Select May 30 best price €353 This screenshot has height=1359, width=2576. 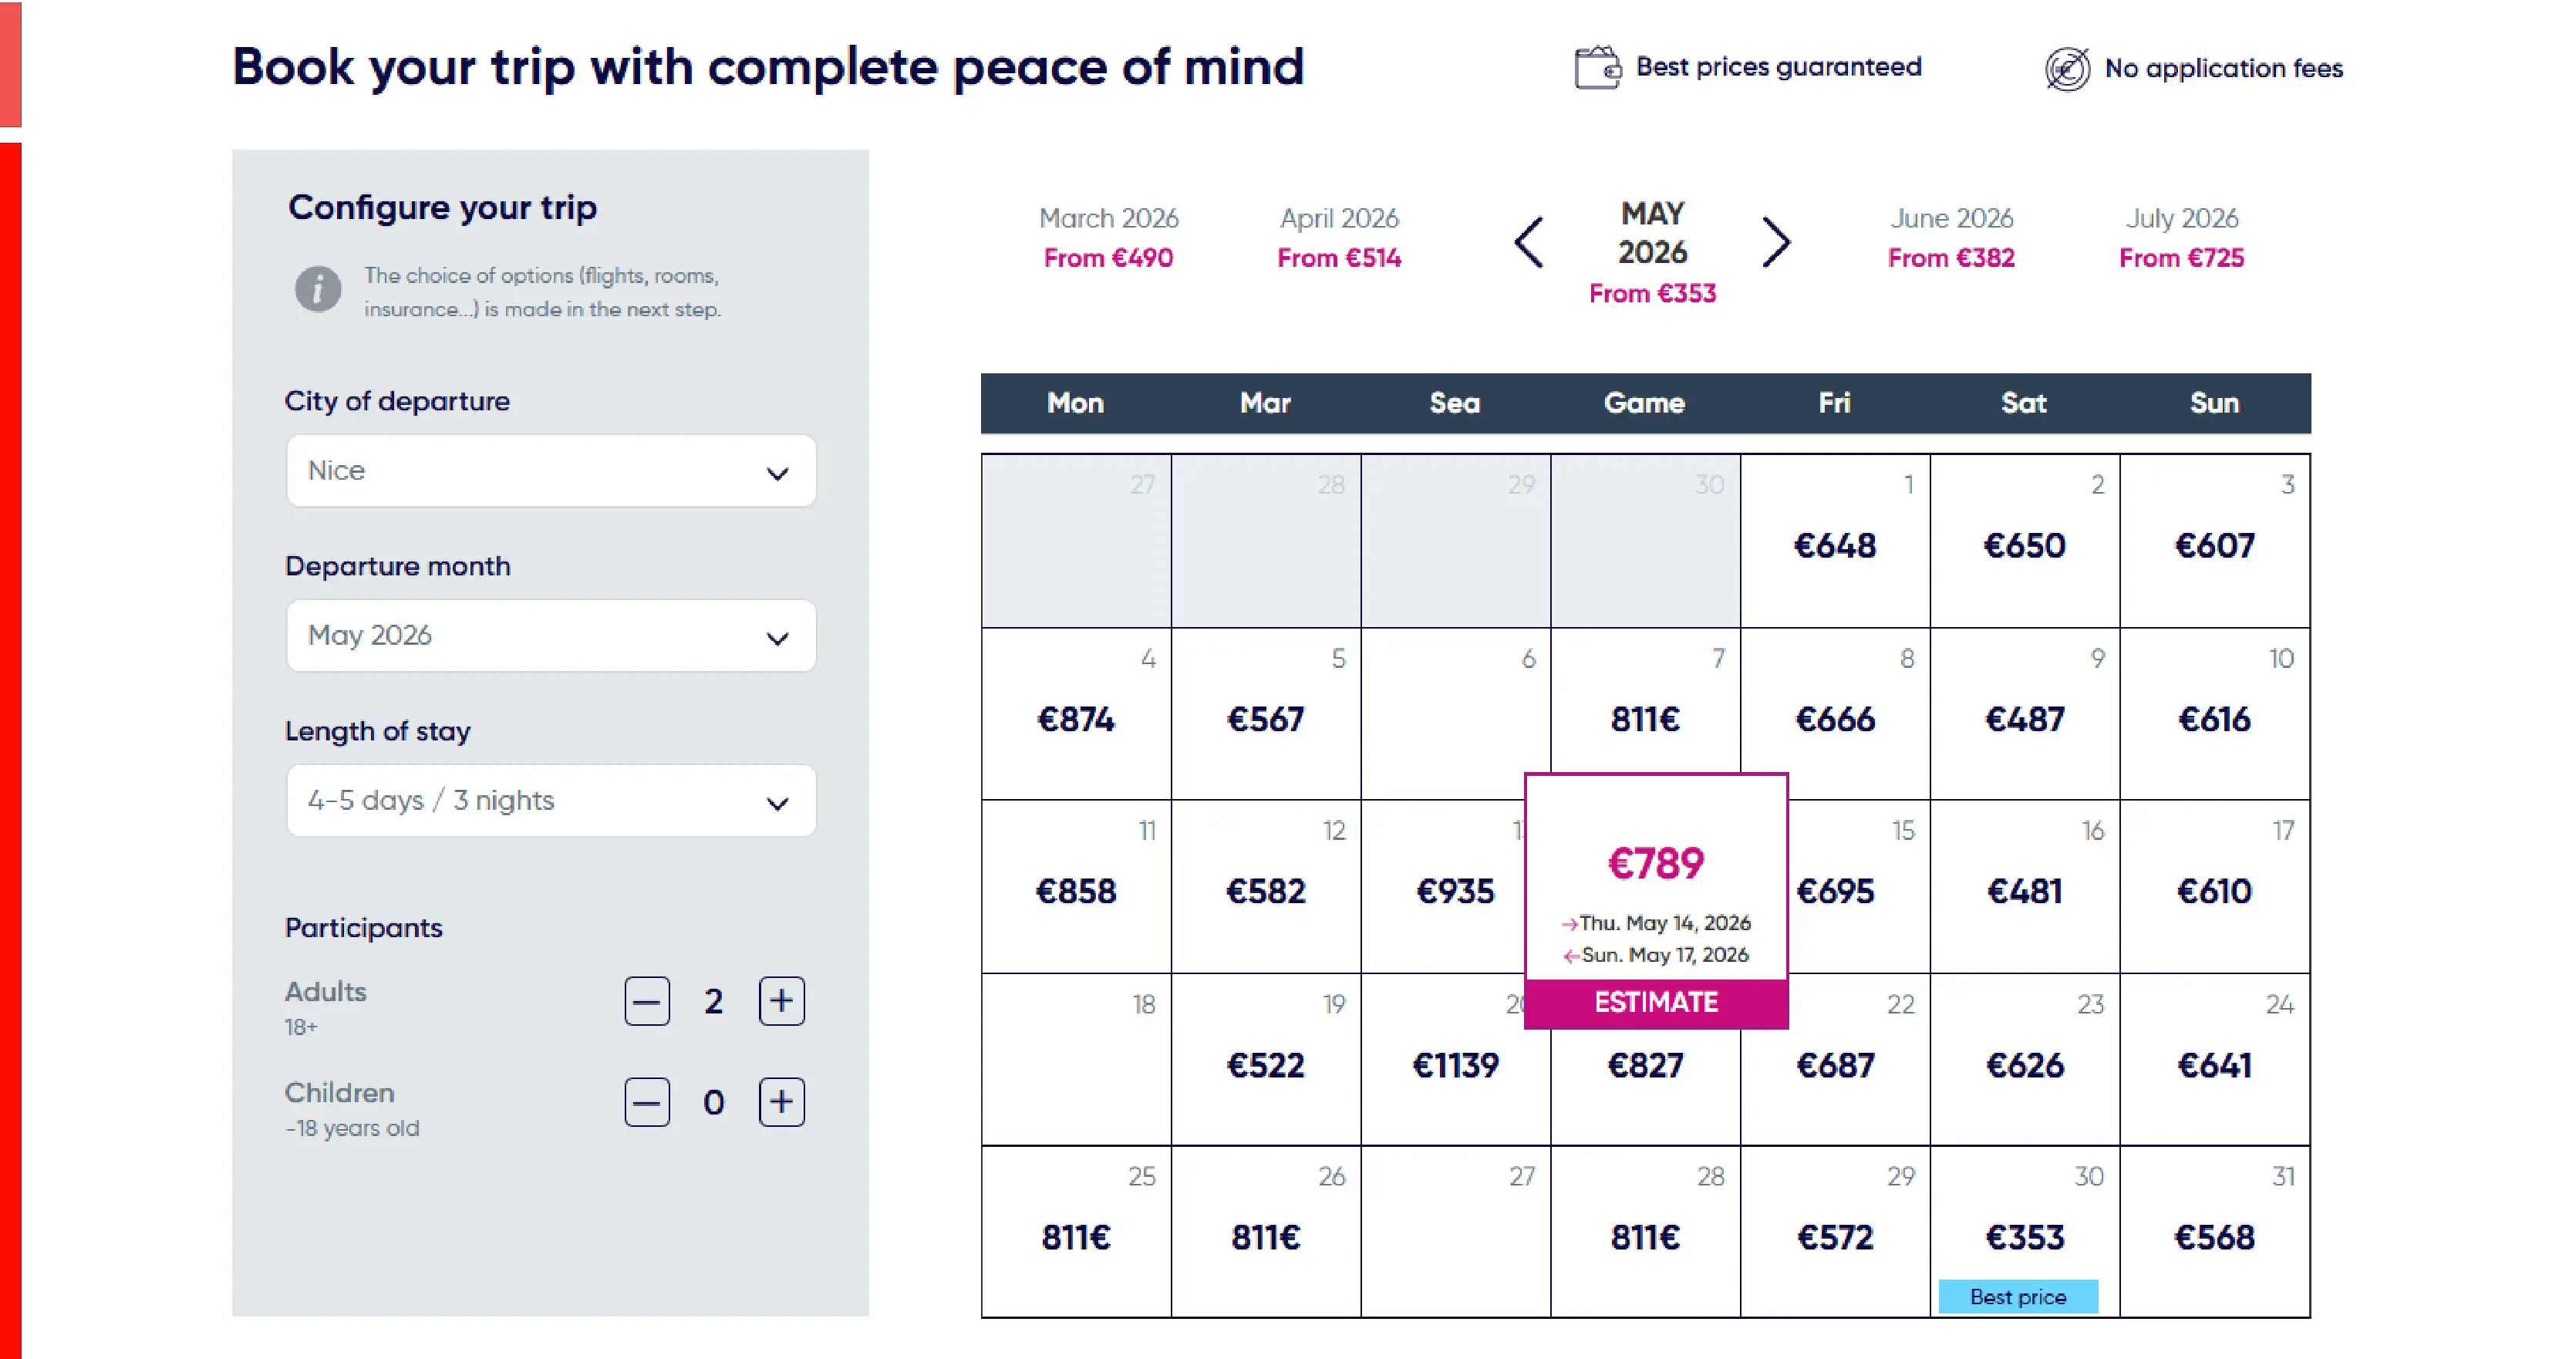tap(2024, 1236)
